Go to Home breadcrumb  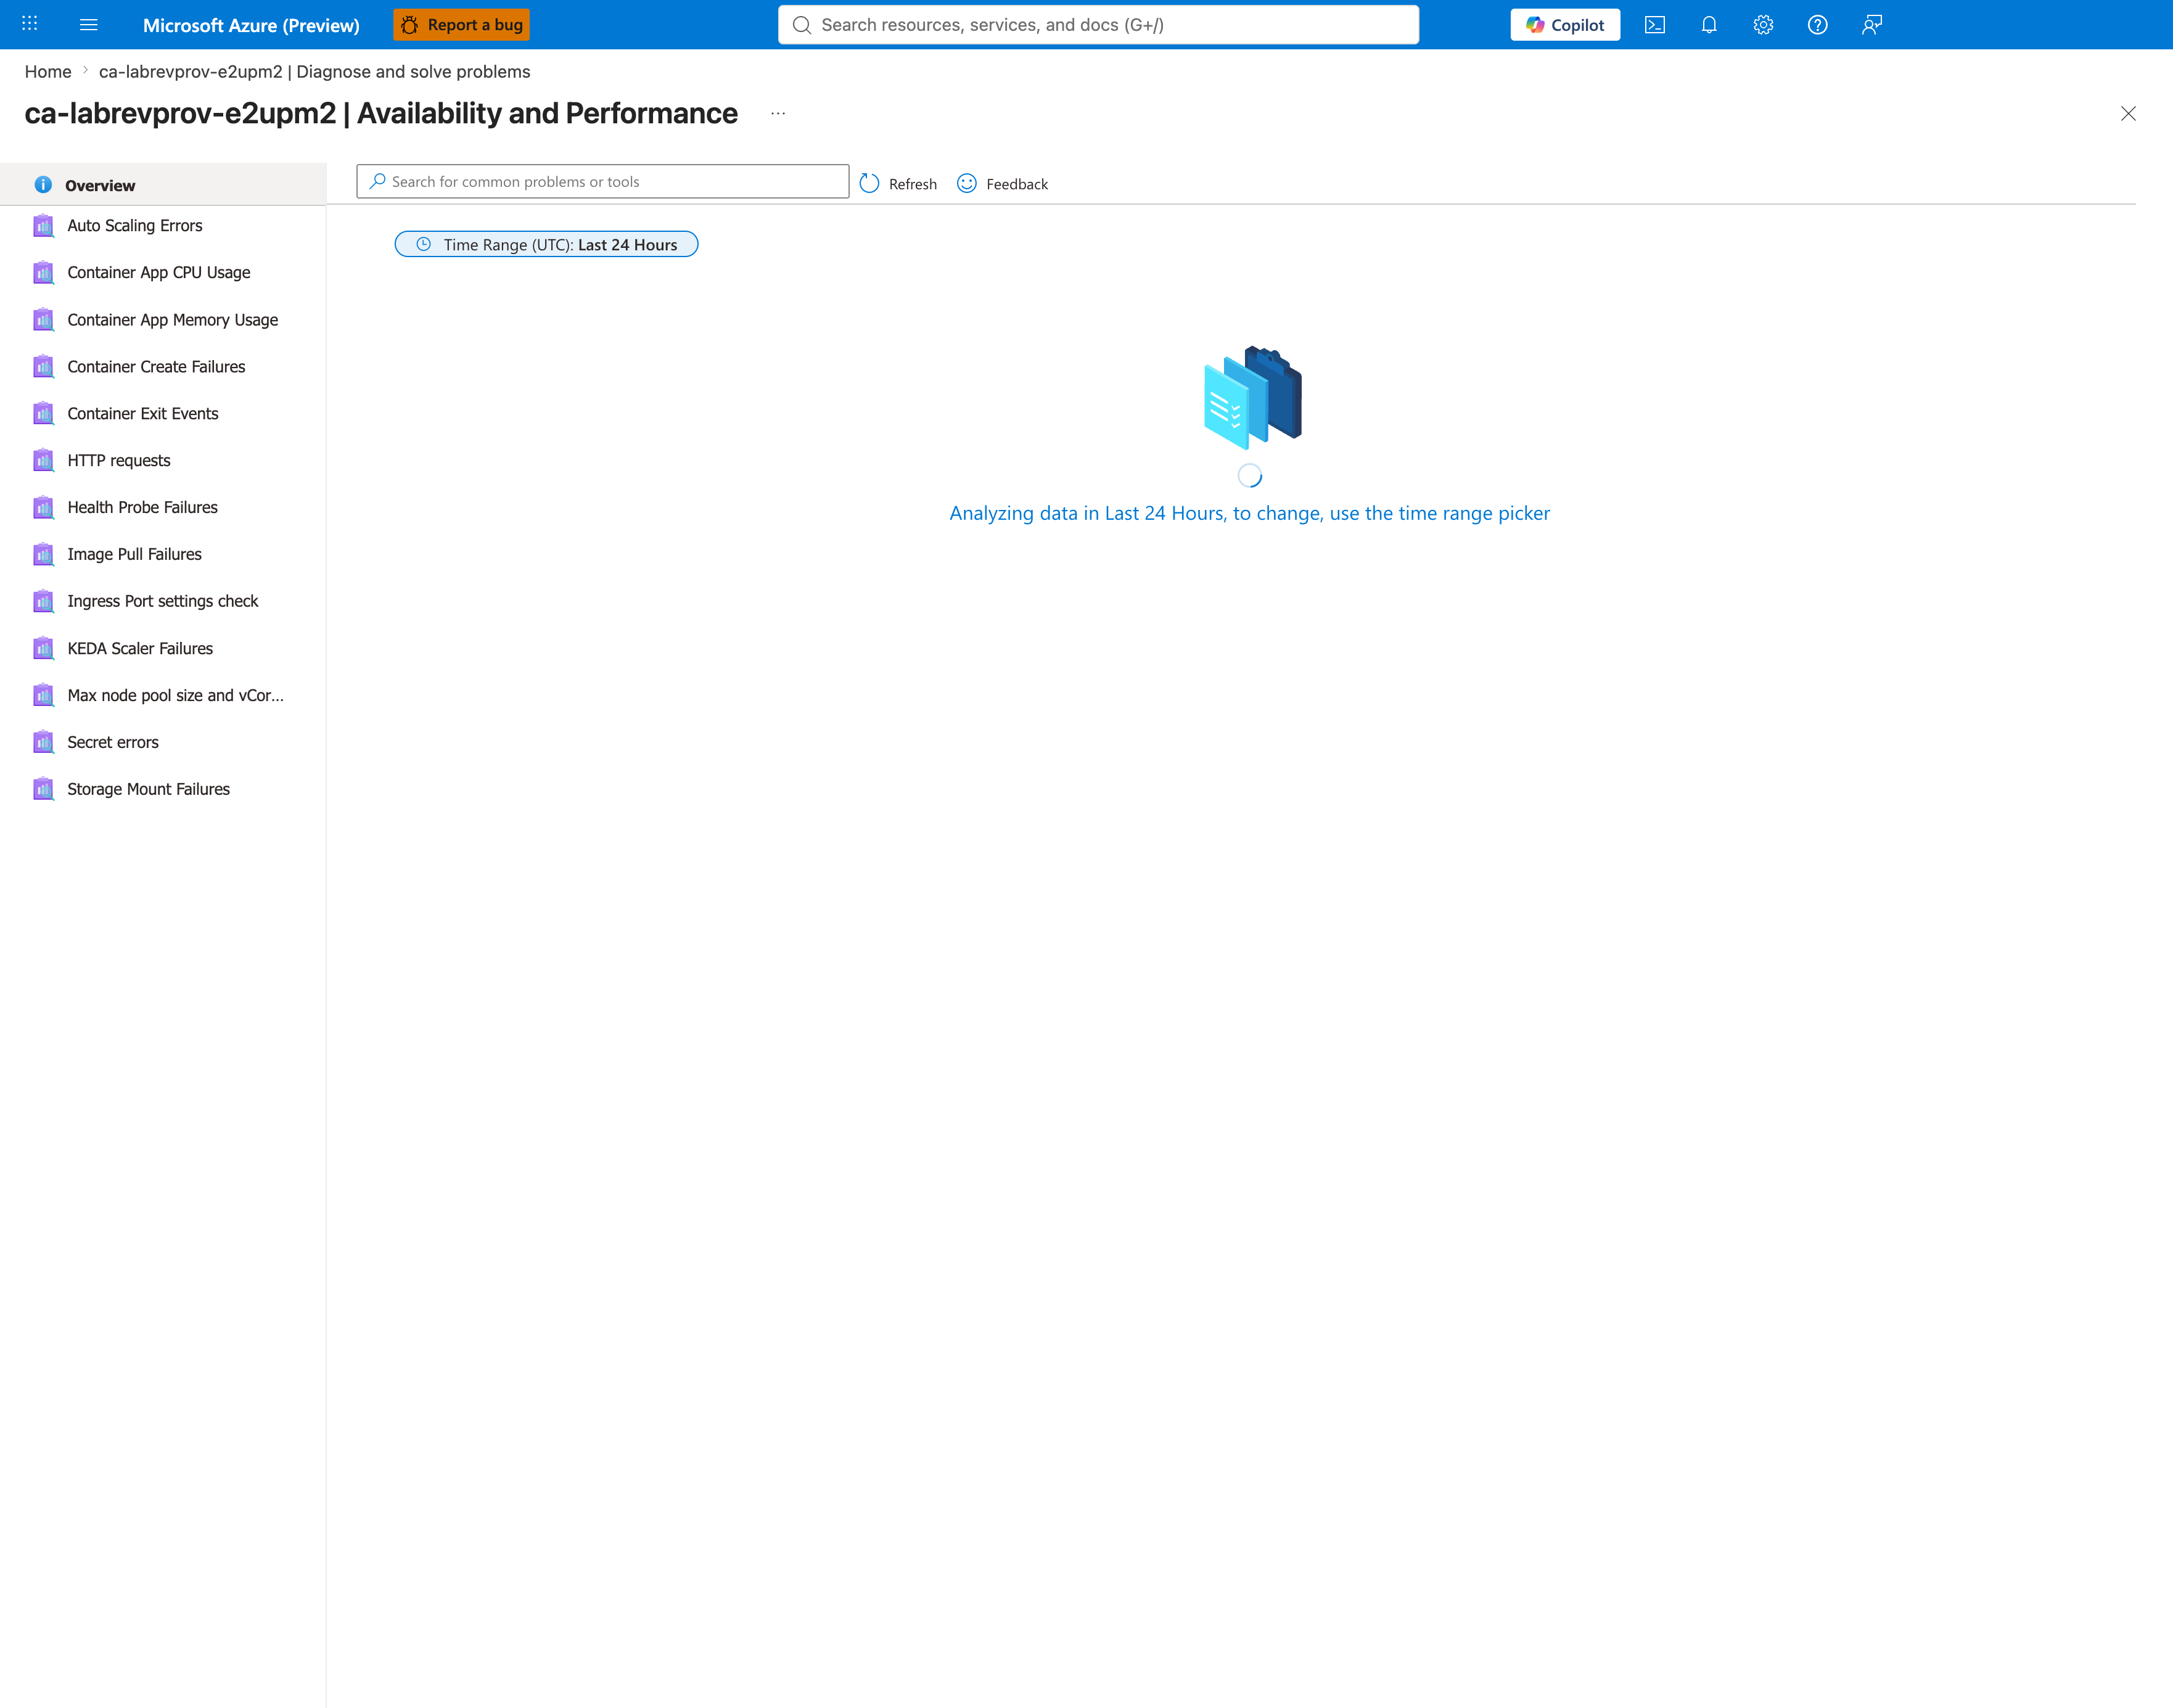click(x=48, y=72)
